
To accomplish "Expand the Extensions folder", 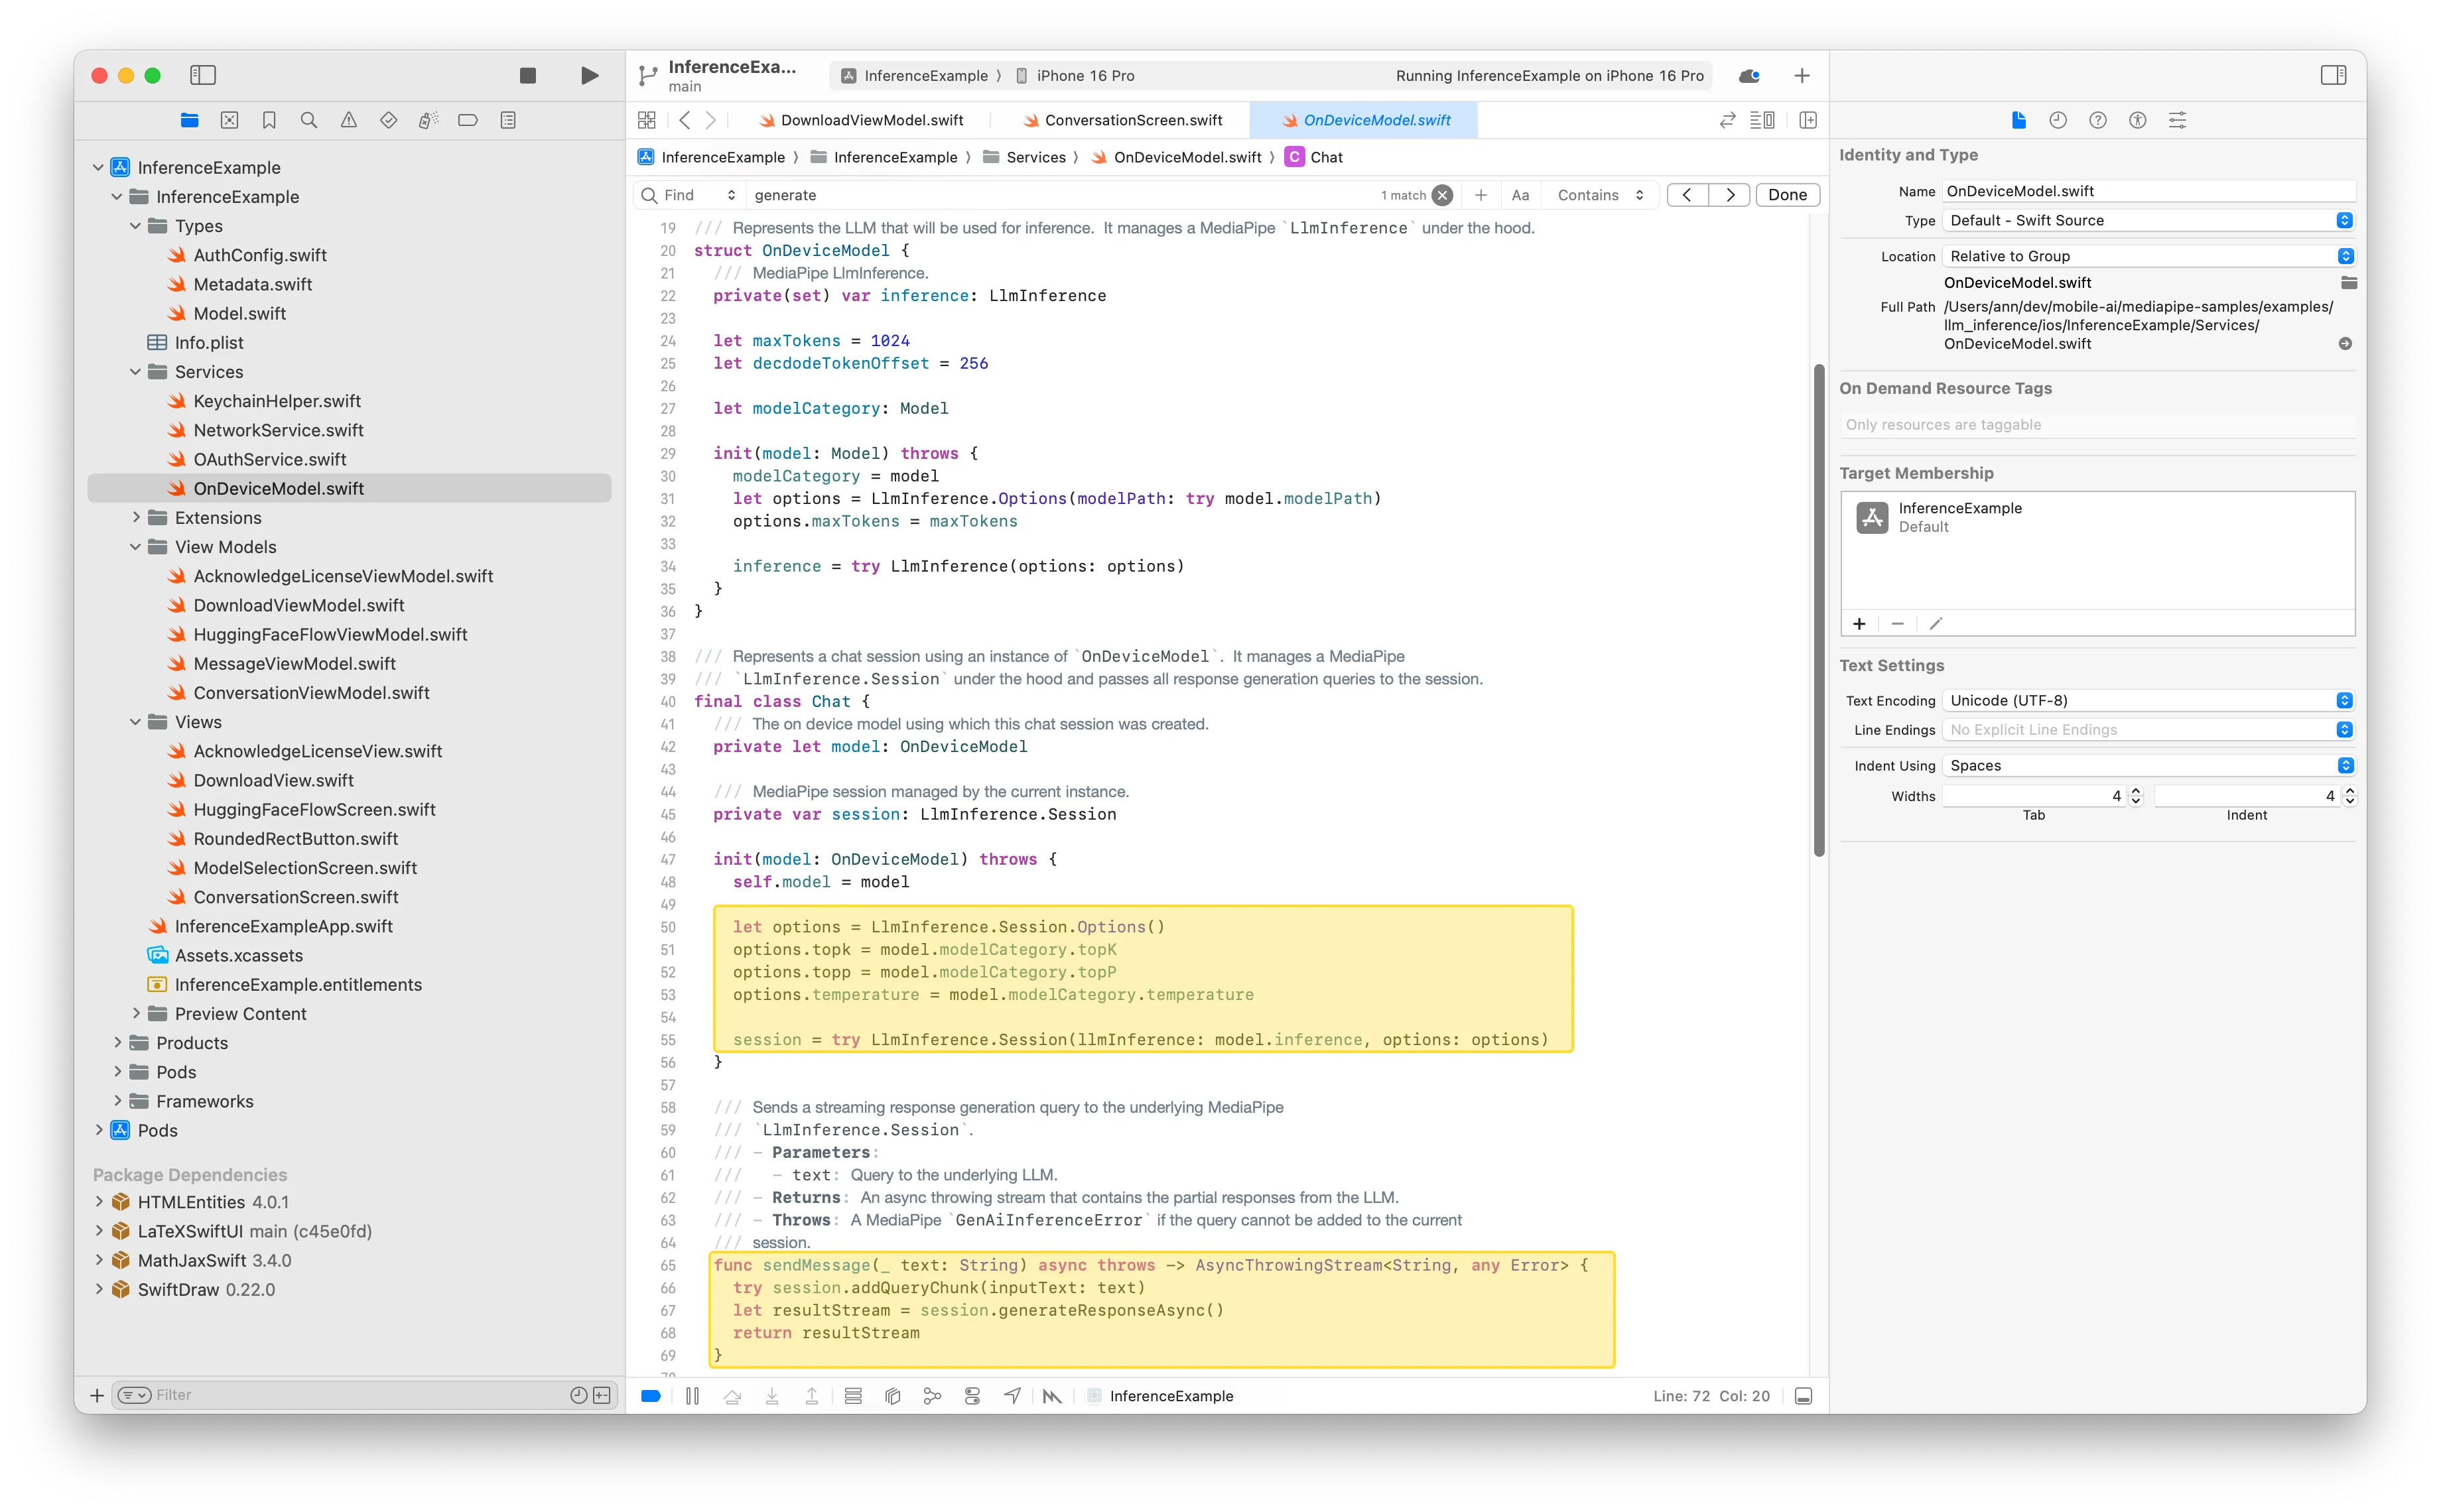I will (136, 518).
